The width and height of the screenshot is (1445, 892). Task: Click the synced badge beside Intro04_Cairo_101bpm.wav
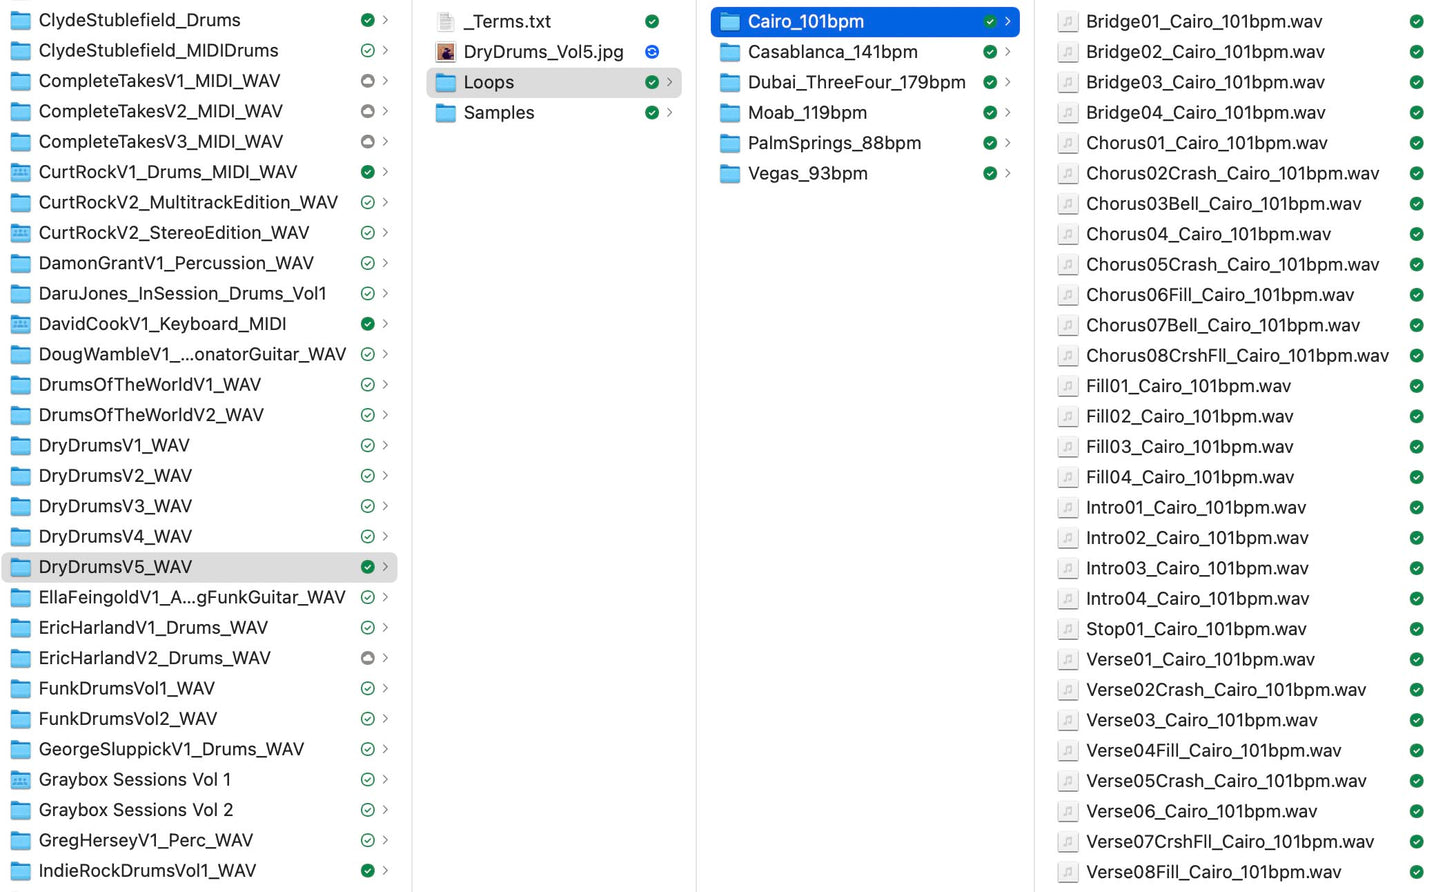[1416, 599]
